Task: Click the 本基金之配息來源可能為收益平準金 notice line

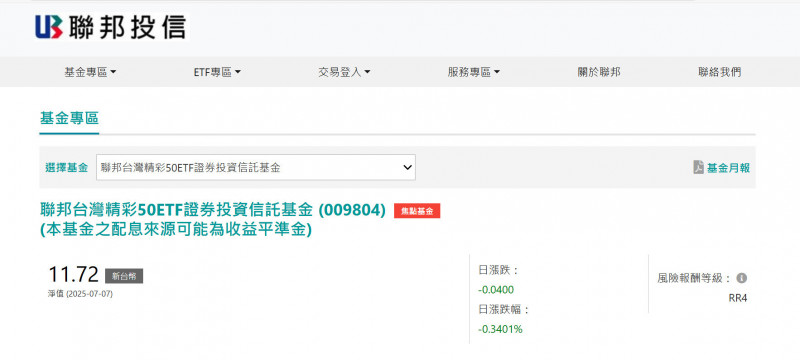Action: click(176, 230)
